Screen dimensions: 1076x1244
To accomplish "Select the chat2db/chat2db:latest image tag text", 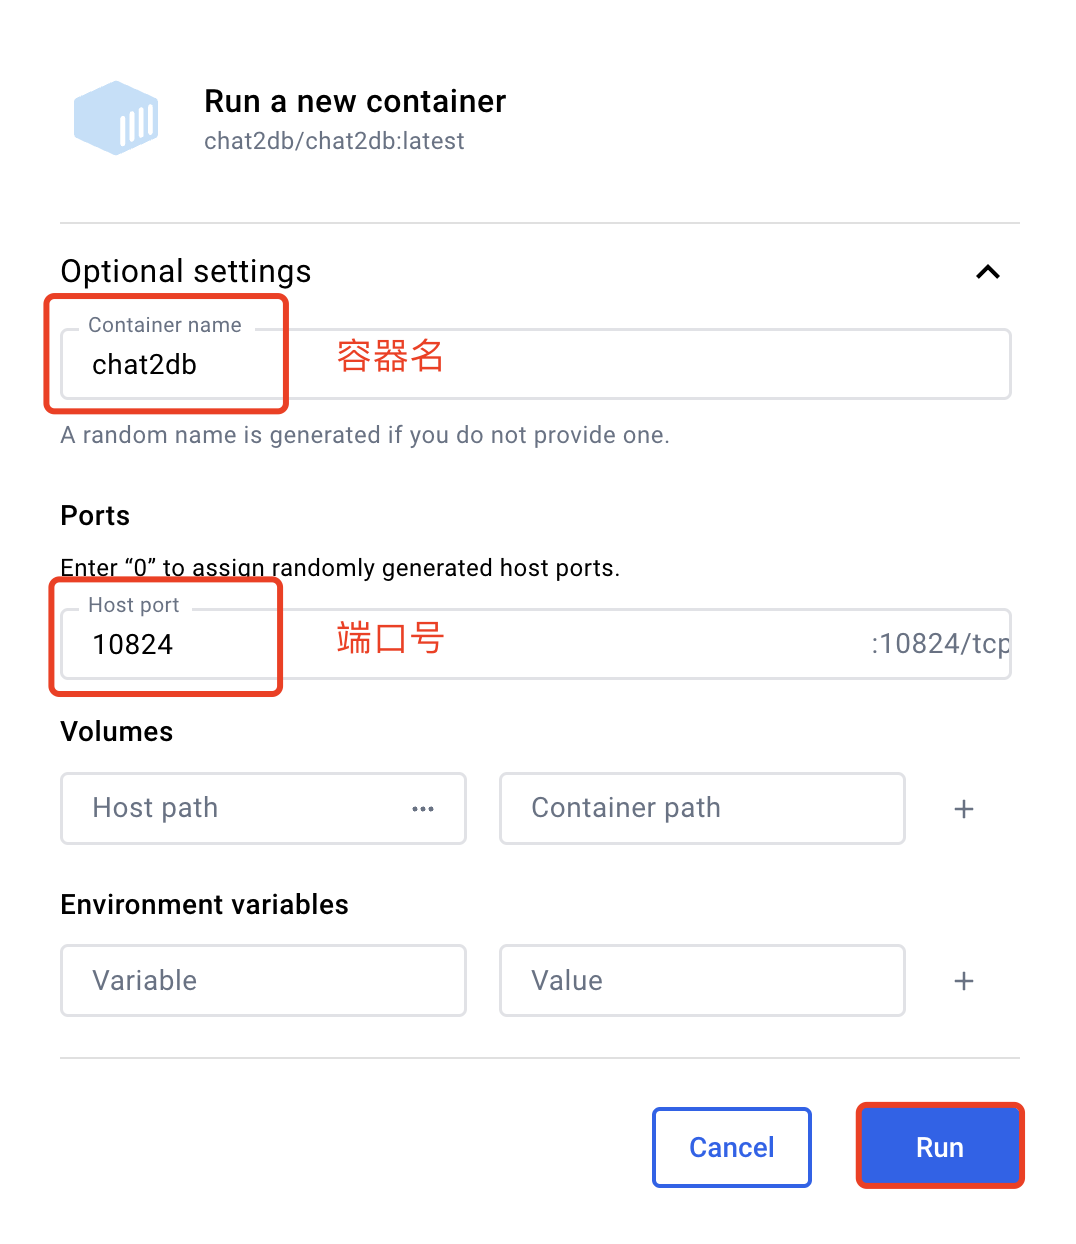I will pos(334,141).
